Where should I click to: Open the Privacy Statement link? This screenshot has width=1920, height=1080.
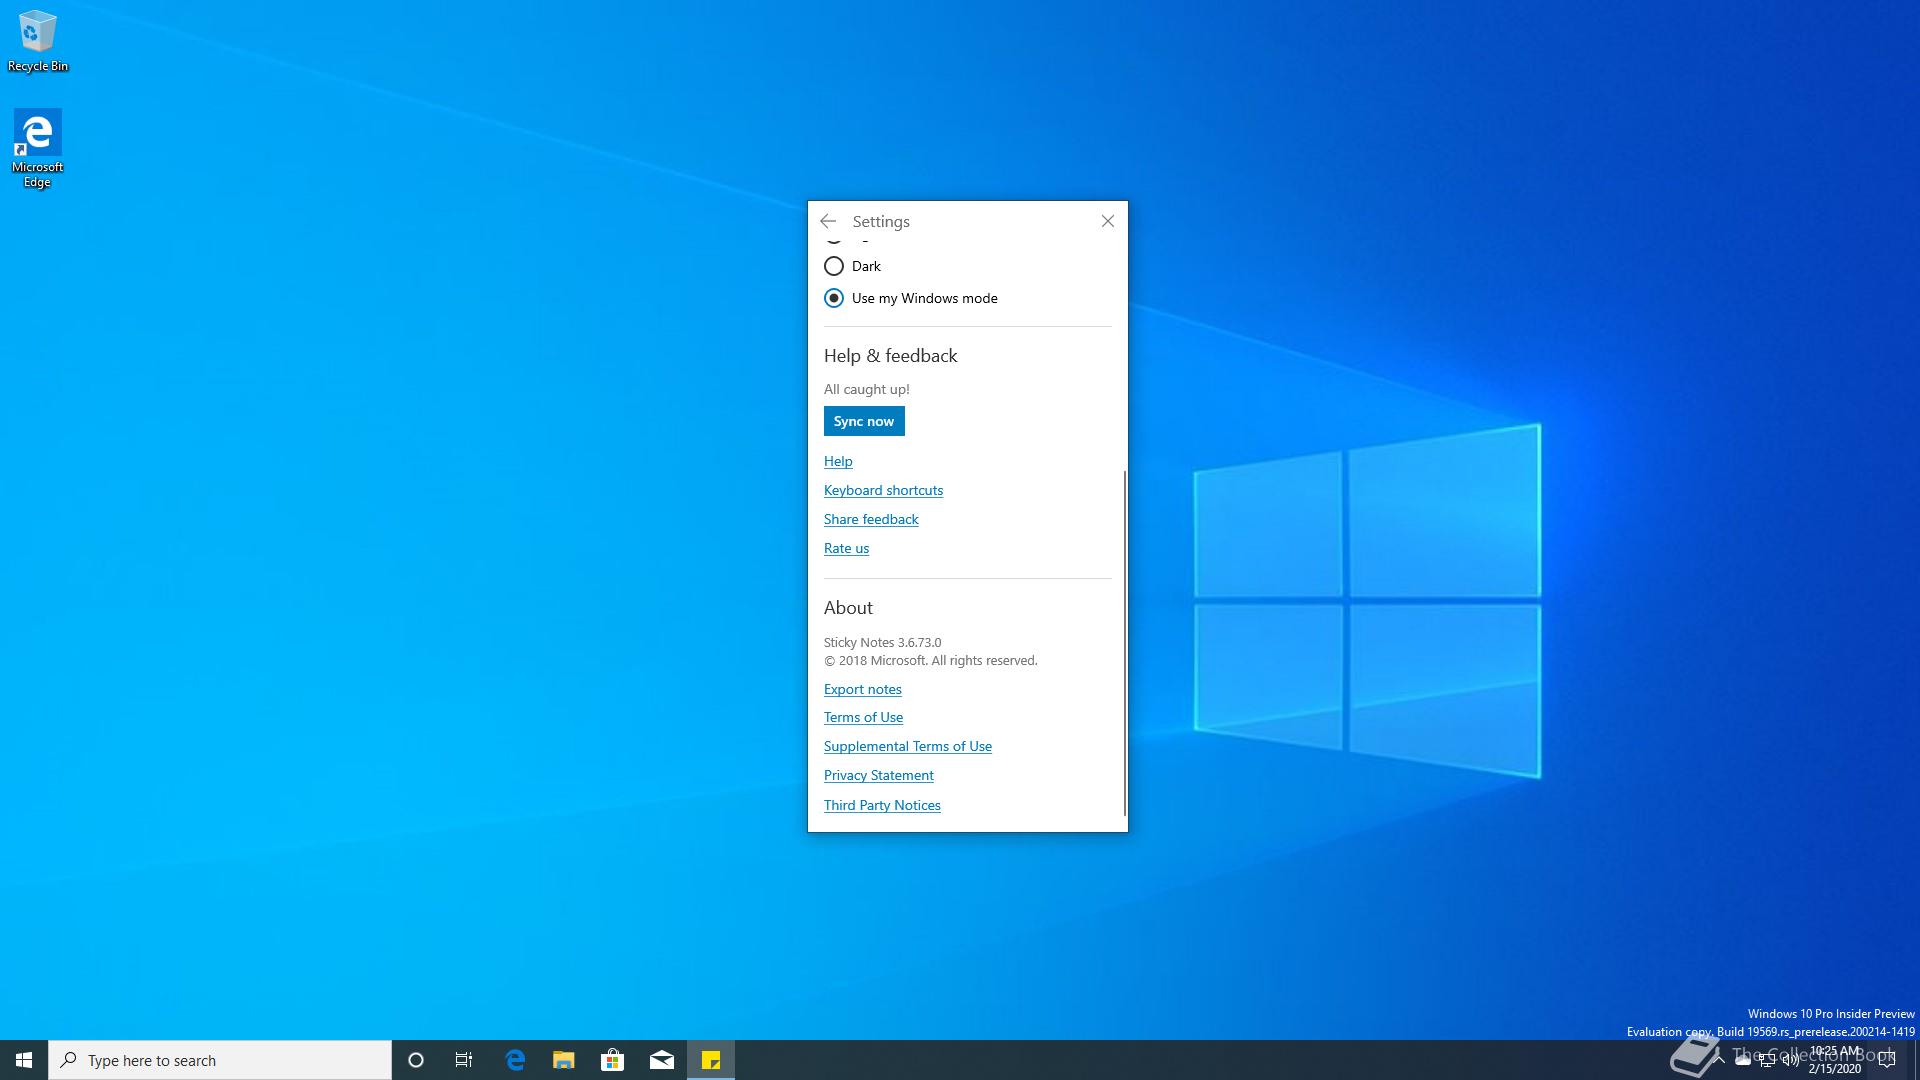coord(878,775)
